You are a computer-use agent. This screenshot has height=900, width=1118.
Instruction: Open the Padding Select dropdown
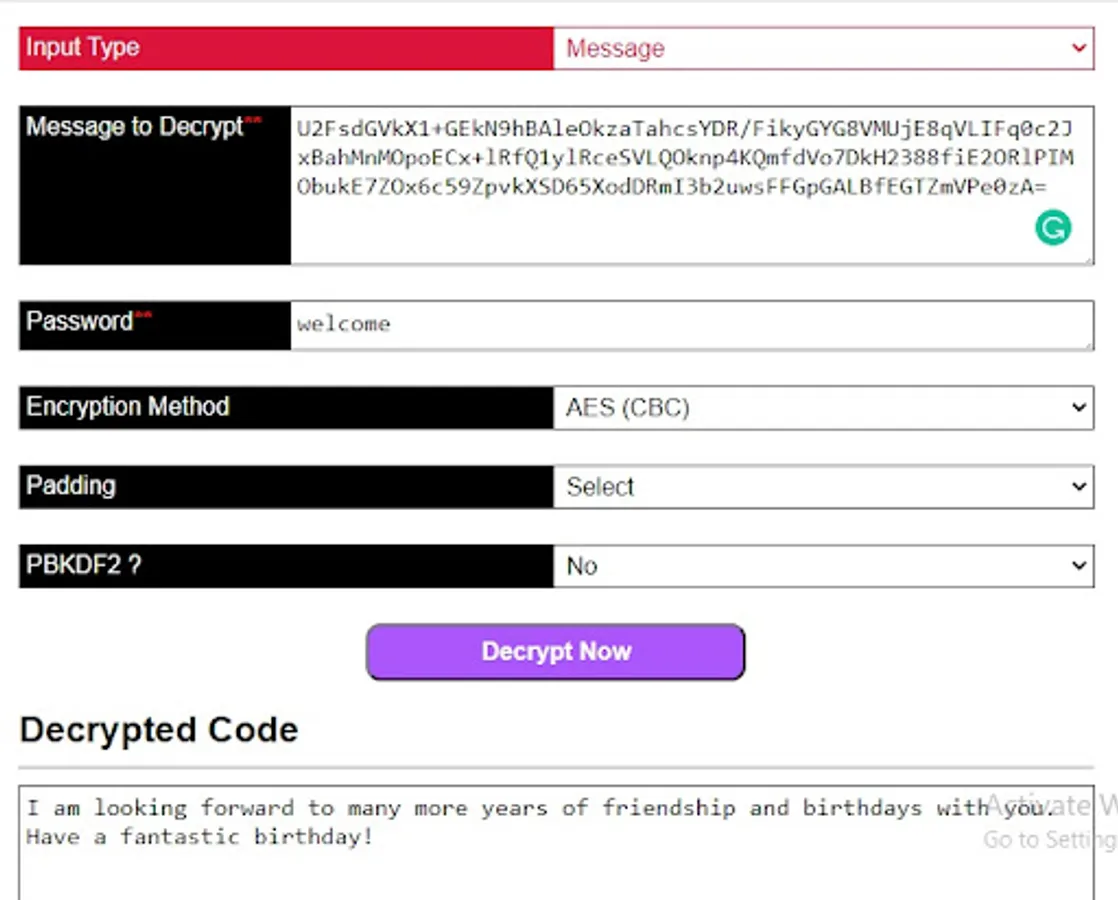coord(823,487)
